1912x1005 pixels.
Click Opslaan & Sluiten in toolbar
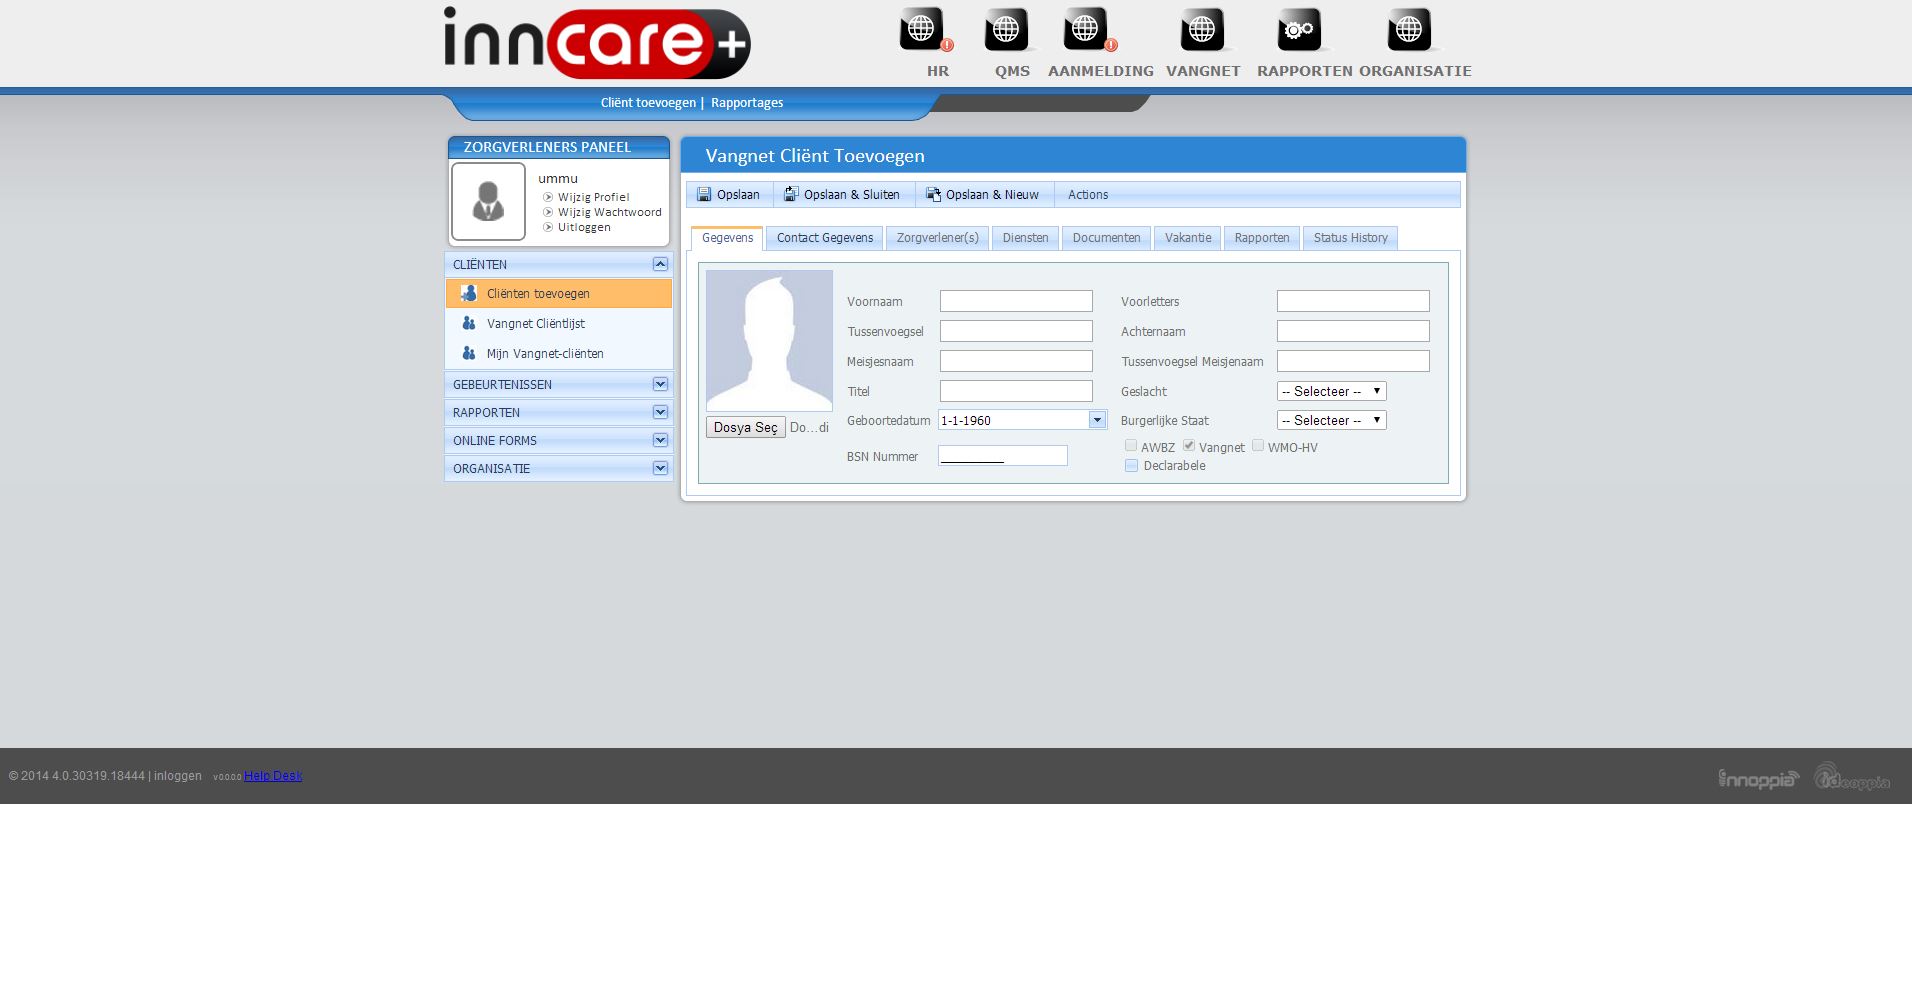[842, 195]
